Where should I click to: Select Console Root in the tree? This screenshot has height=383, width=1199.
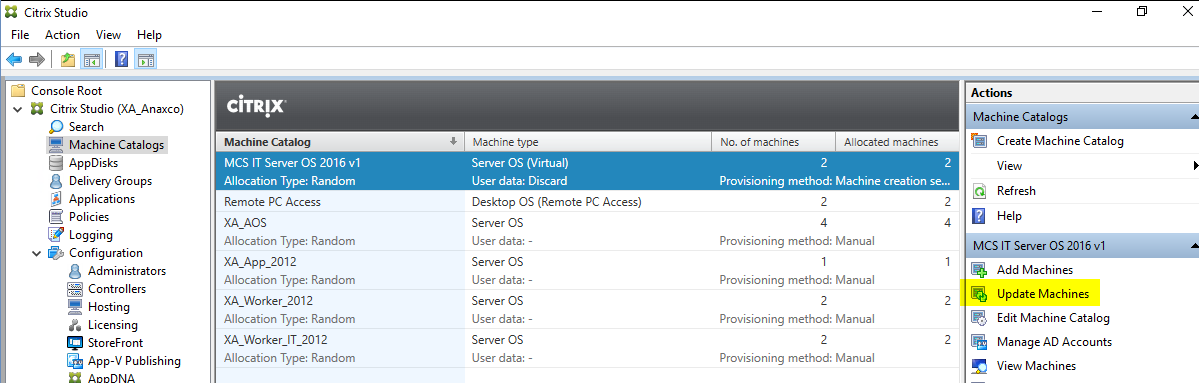pyautogui.click(x=66, y=90)
